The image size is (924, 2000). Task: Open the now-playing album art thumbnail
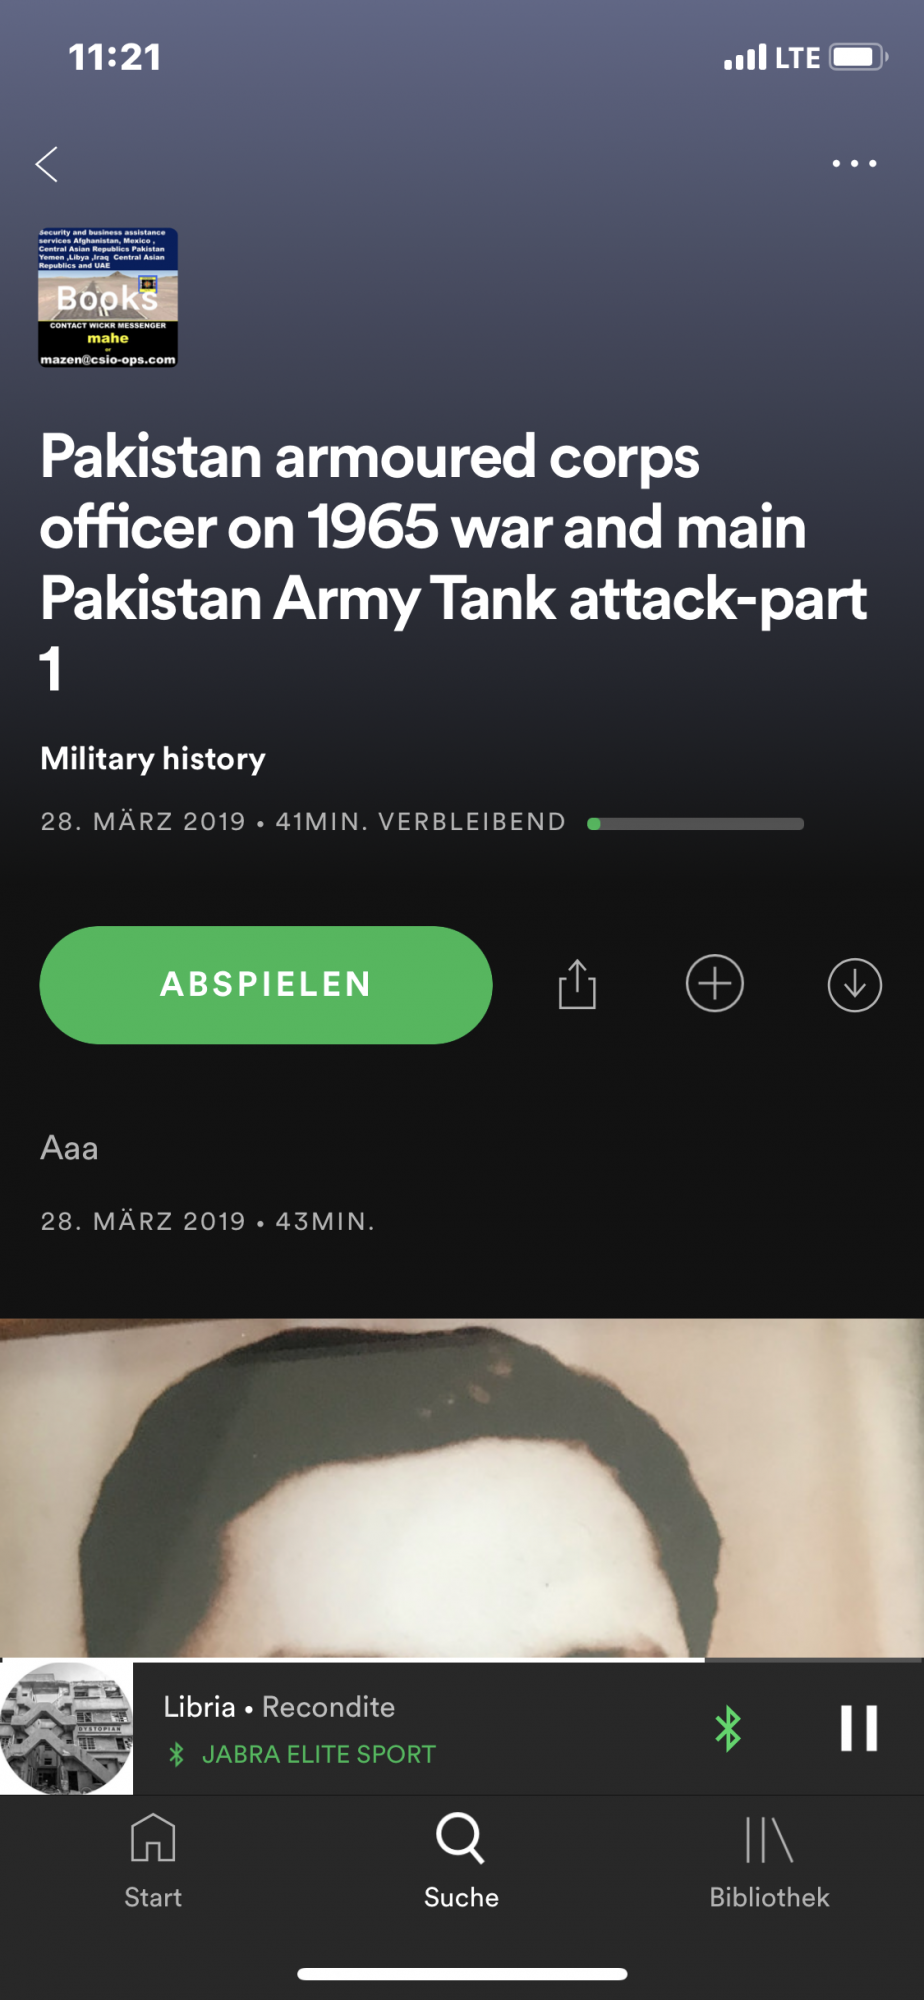tap(66, 1728)
